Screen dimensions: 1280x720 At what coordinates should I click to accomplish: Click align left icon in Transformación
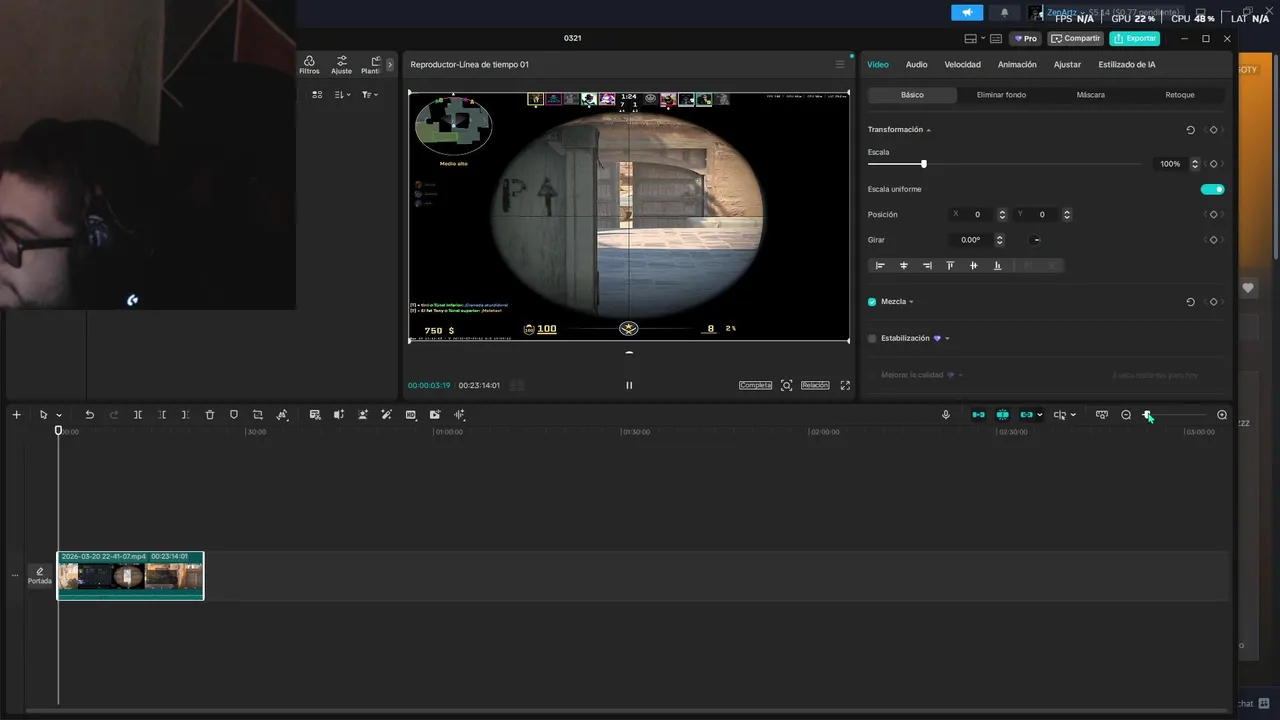(880, 266)
